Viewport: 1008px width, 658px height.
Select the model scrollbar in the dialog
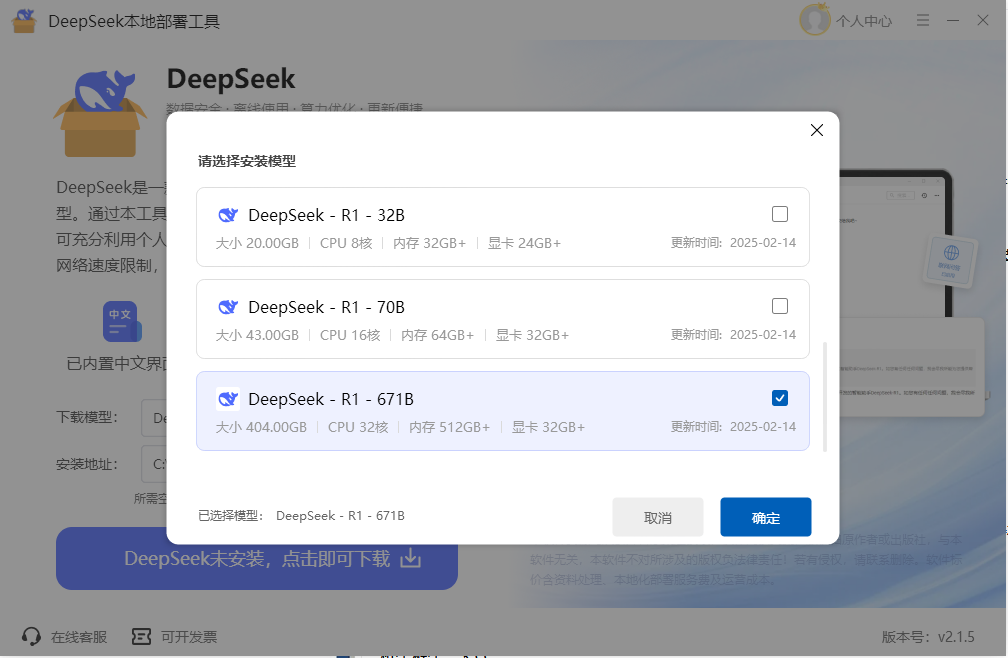pos(825,397)
